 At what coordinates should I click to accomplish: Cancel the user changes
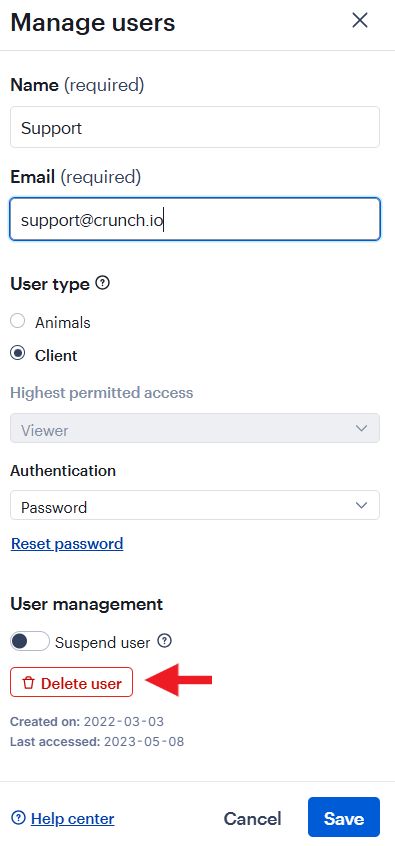tap(253, 818)
